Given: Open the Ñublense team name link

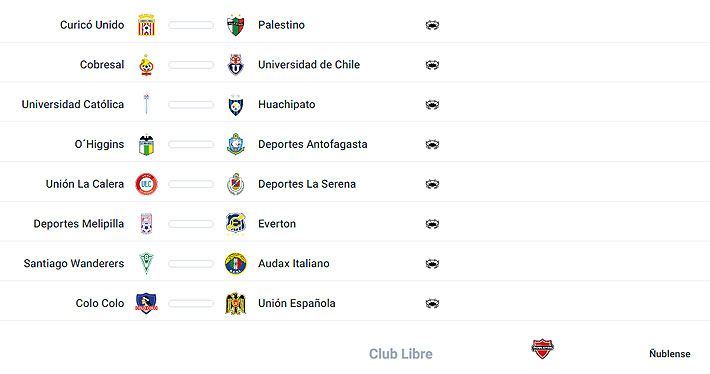Looking at the screenshot, I should click(x=670, y=354).
